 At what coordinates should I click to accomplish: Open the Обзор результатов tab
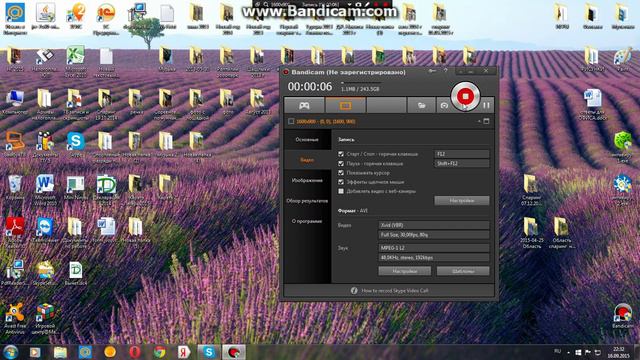pyautogui.click(x=307, y=201)
